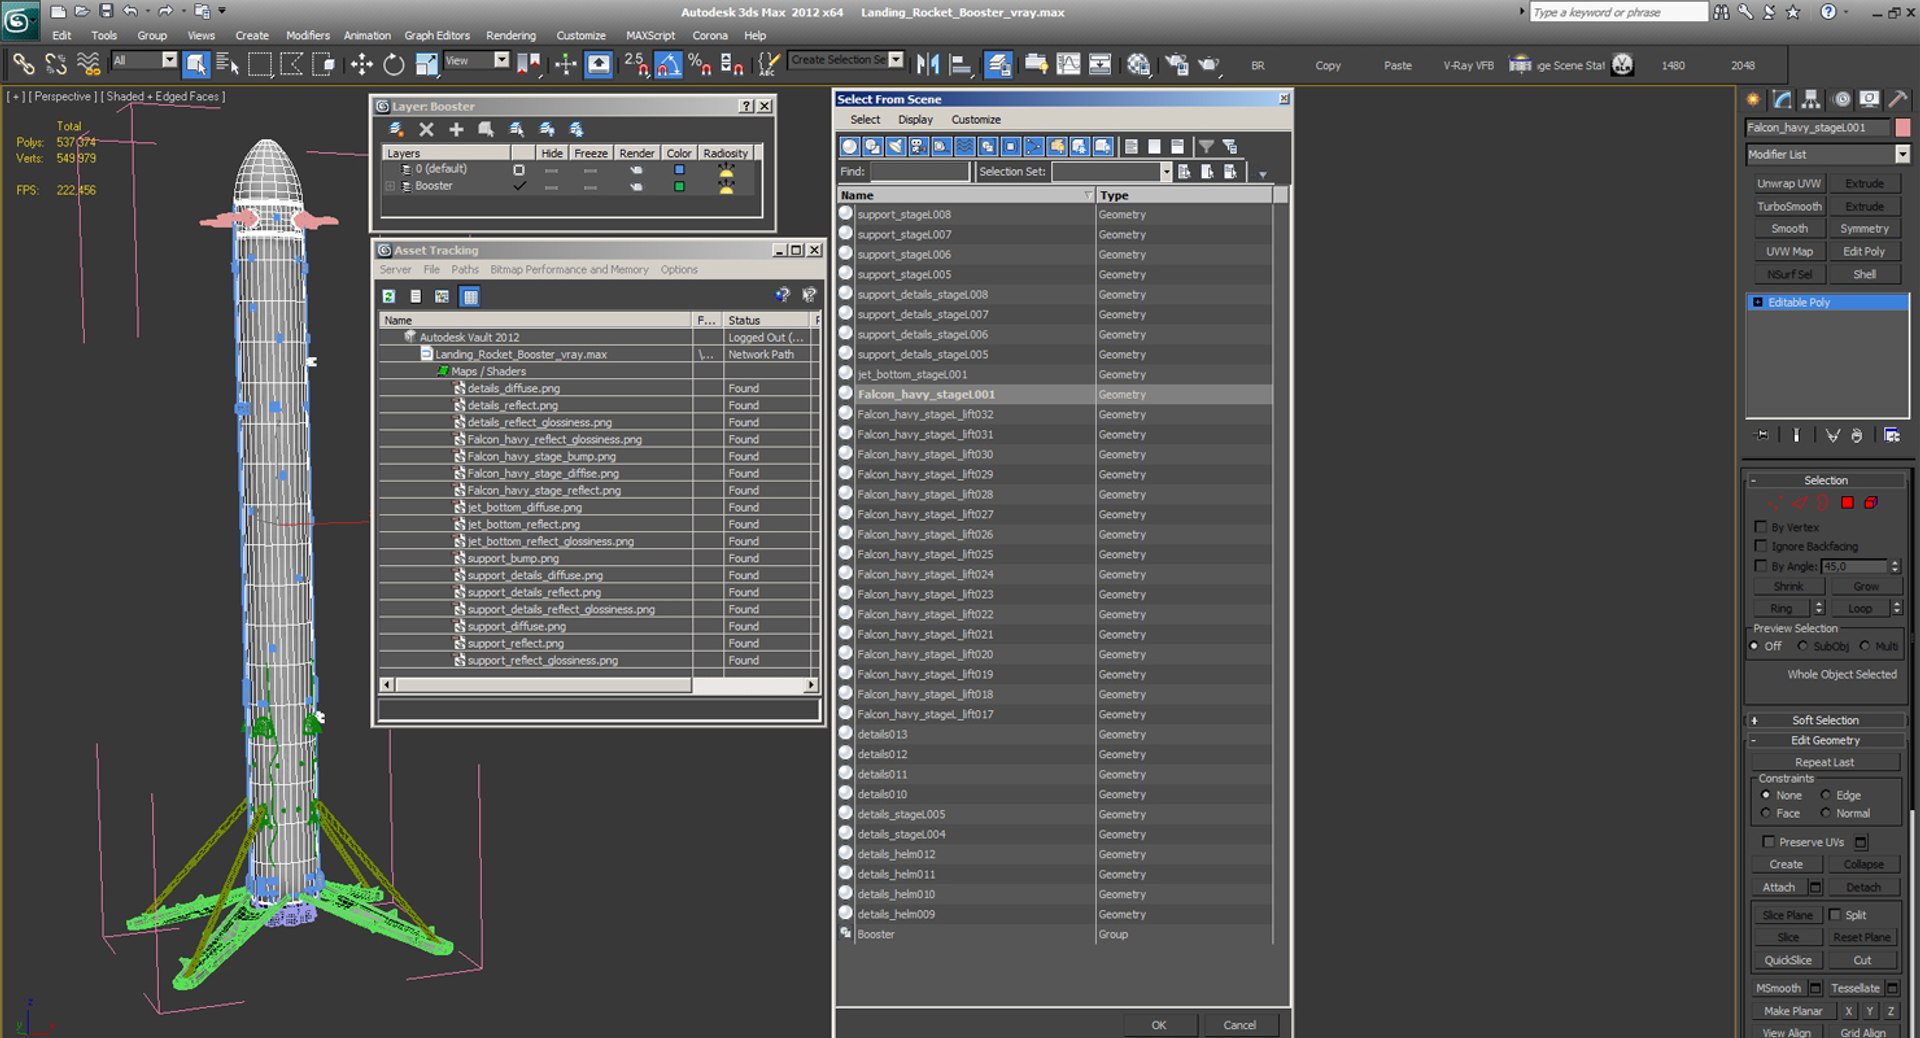
Task: Open the Utilities hammer tab
Action: 1897,99
